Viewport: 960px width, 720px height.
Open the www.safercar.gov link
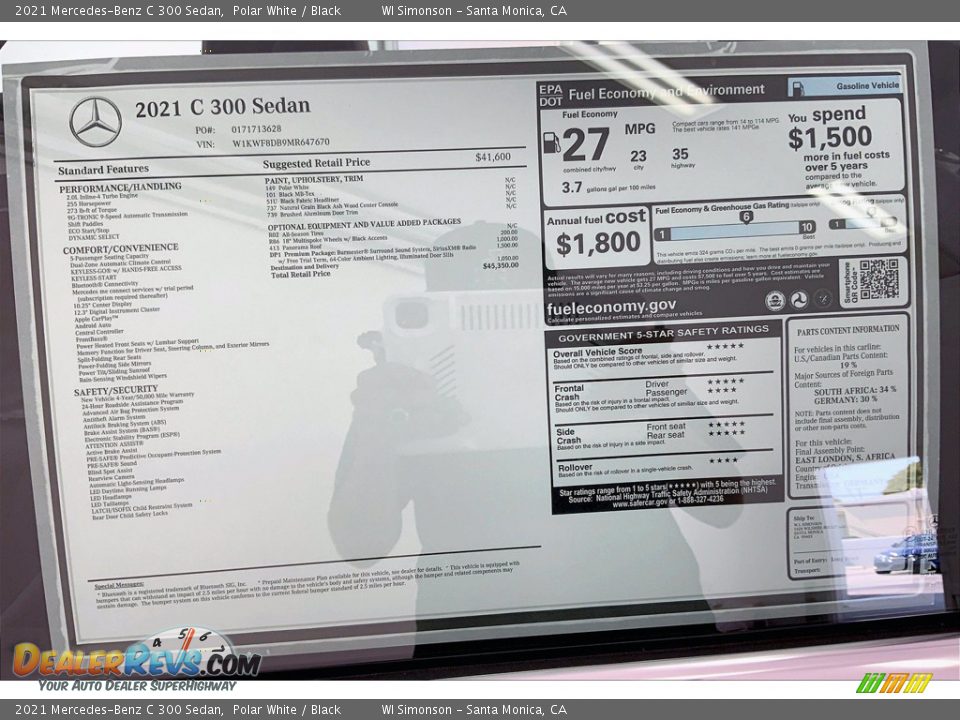pos(639,503)
